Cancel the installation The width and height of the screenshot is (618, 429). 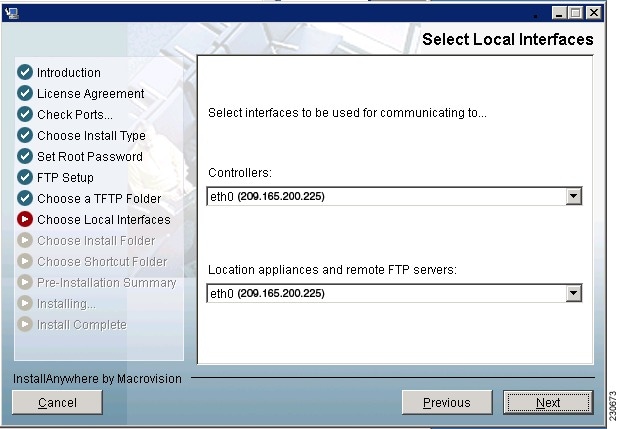(x=57, y=402)
